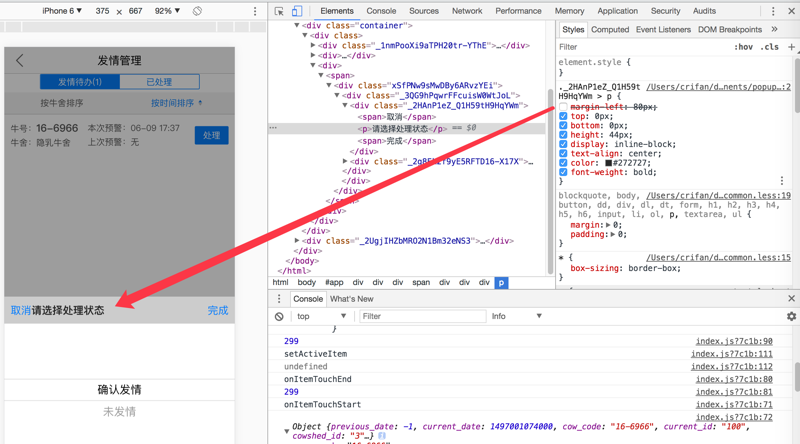Open device toolbar more options dots
Image resolution: width=800 pixels, height=444 pixels.
[255, 11]
